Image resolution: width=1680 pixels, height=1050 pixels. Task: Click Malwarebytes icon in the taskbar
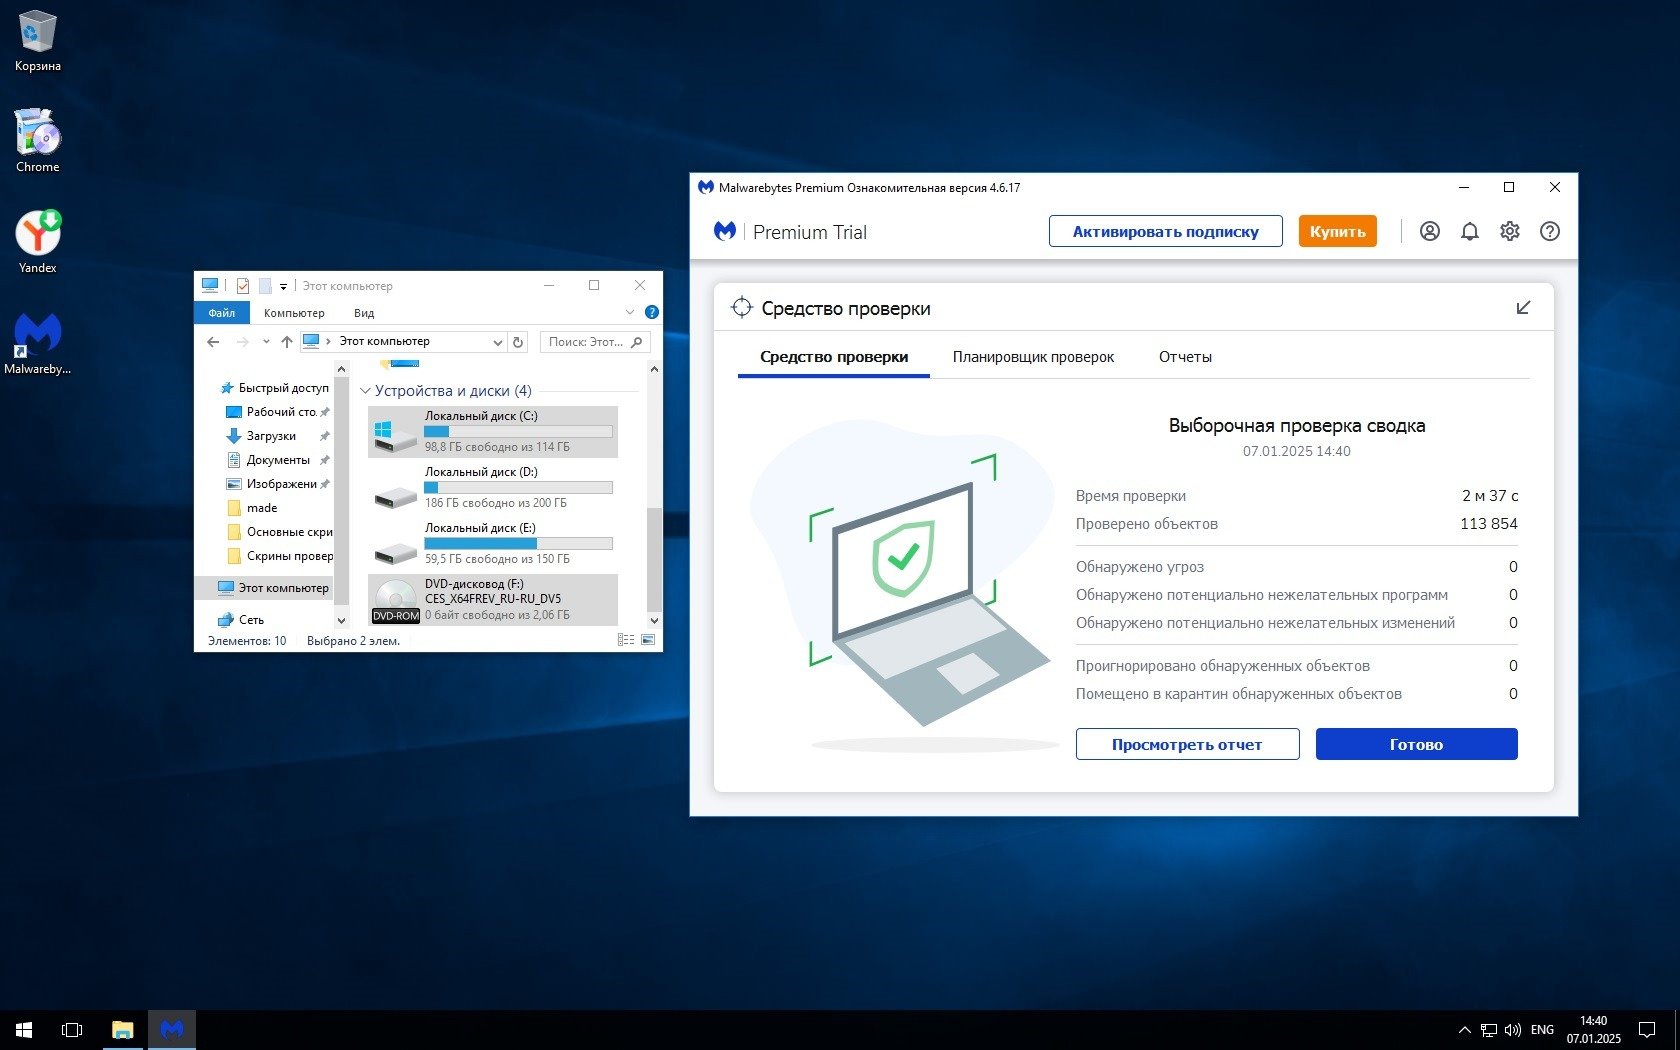[x=172, y=1029]
